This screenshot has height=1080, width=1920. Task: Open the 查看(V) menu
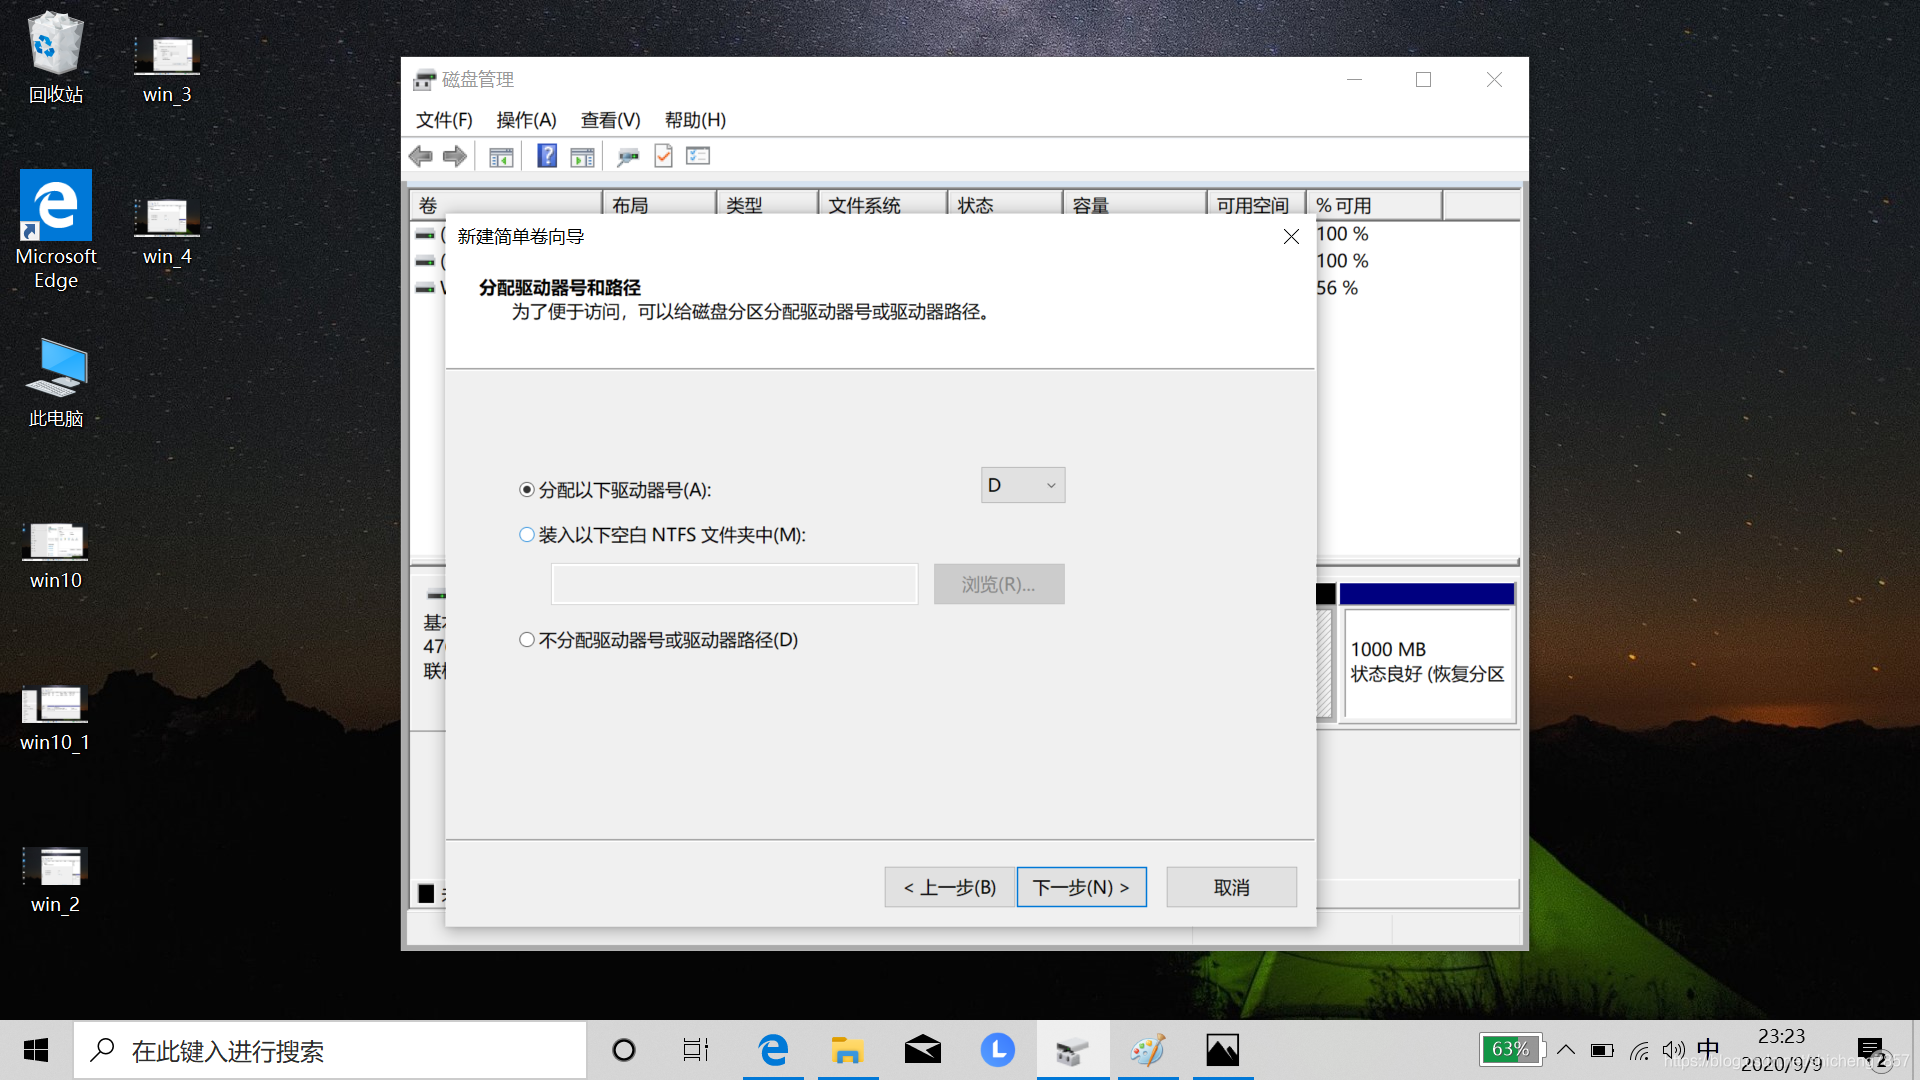(x=610, y=120)
